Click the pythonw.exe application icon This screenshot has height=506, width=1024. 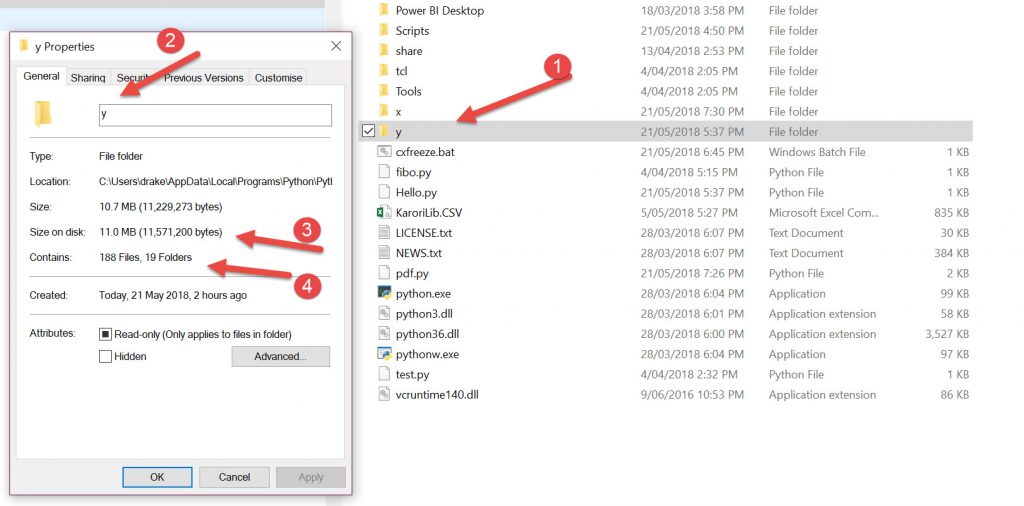(384, 354)
